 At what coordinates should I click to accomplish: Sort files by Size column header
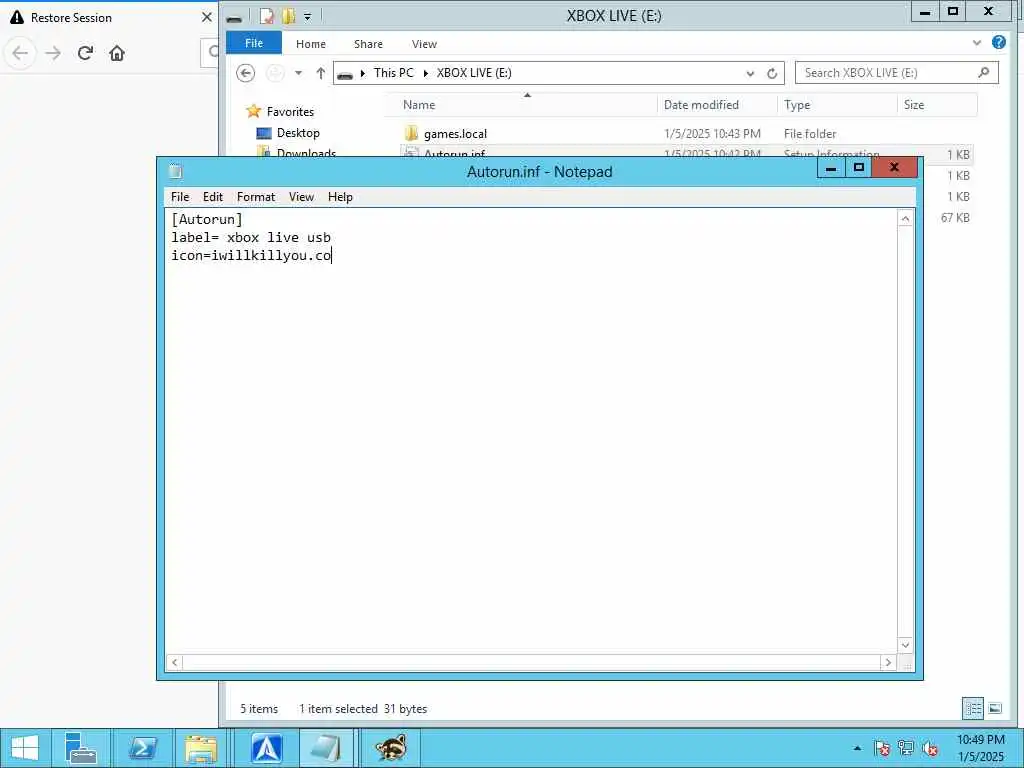tap(937, 104)
